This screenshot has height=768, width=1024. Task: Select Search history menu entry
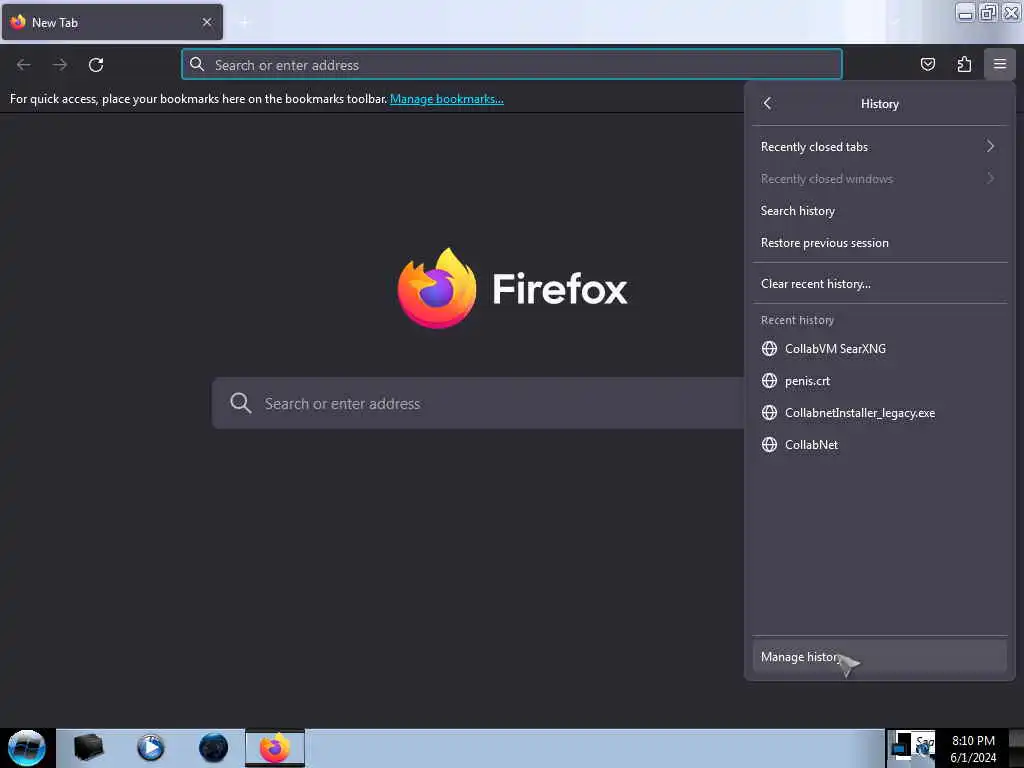[x=879, y=210]
